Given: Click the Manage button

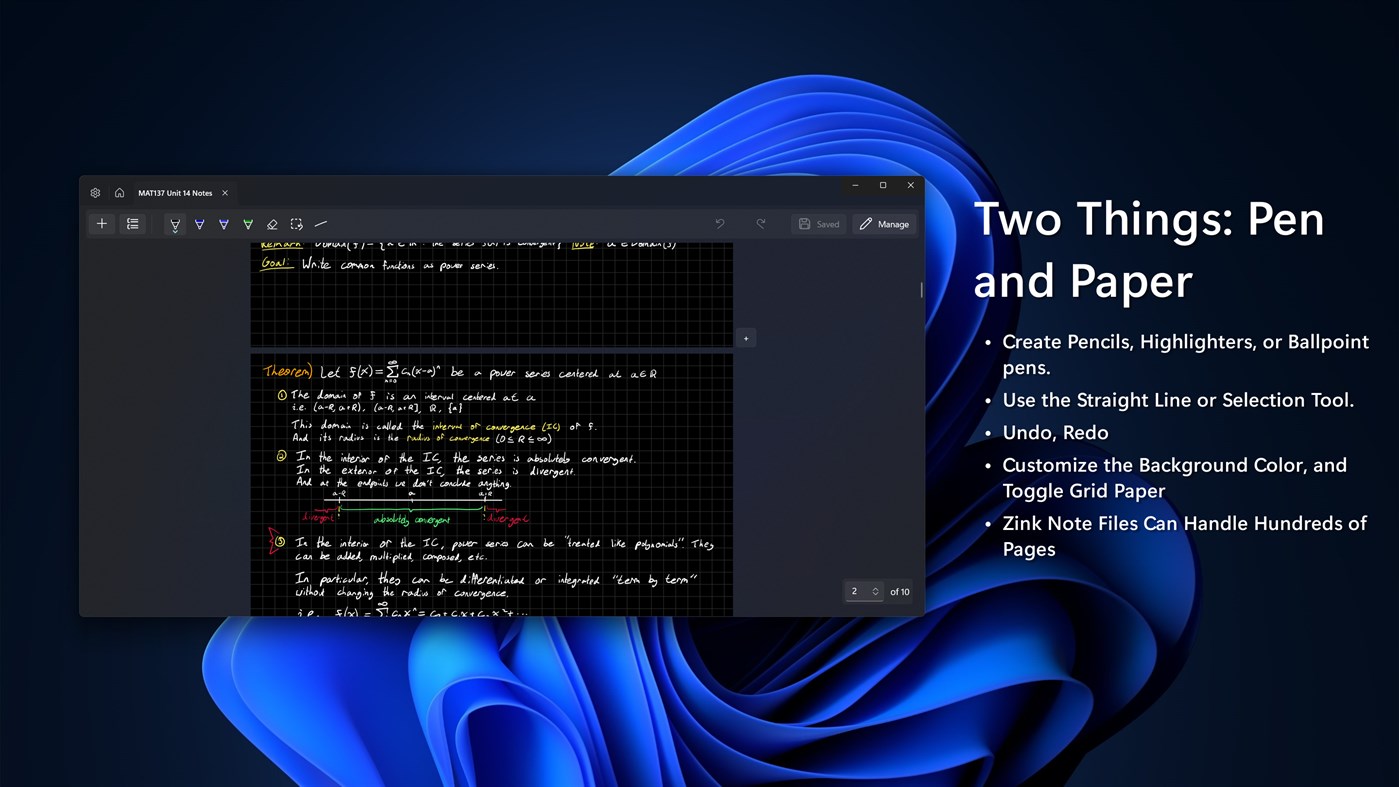Looking at the screenshot, I should pos(884,223).
